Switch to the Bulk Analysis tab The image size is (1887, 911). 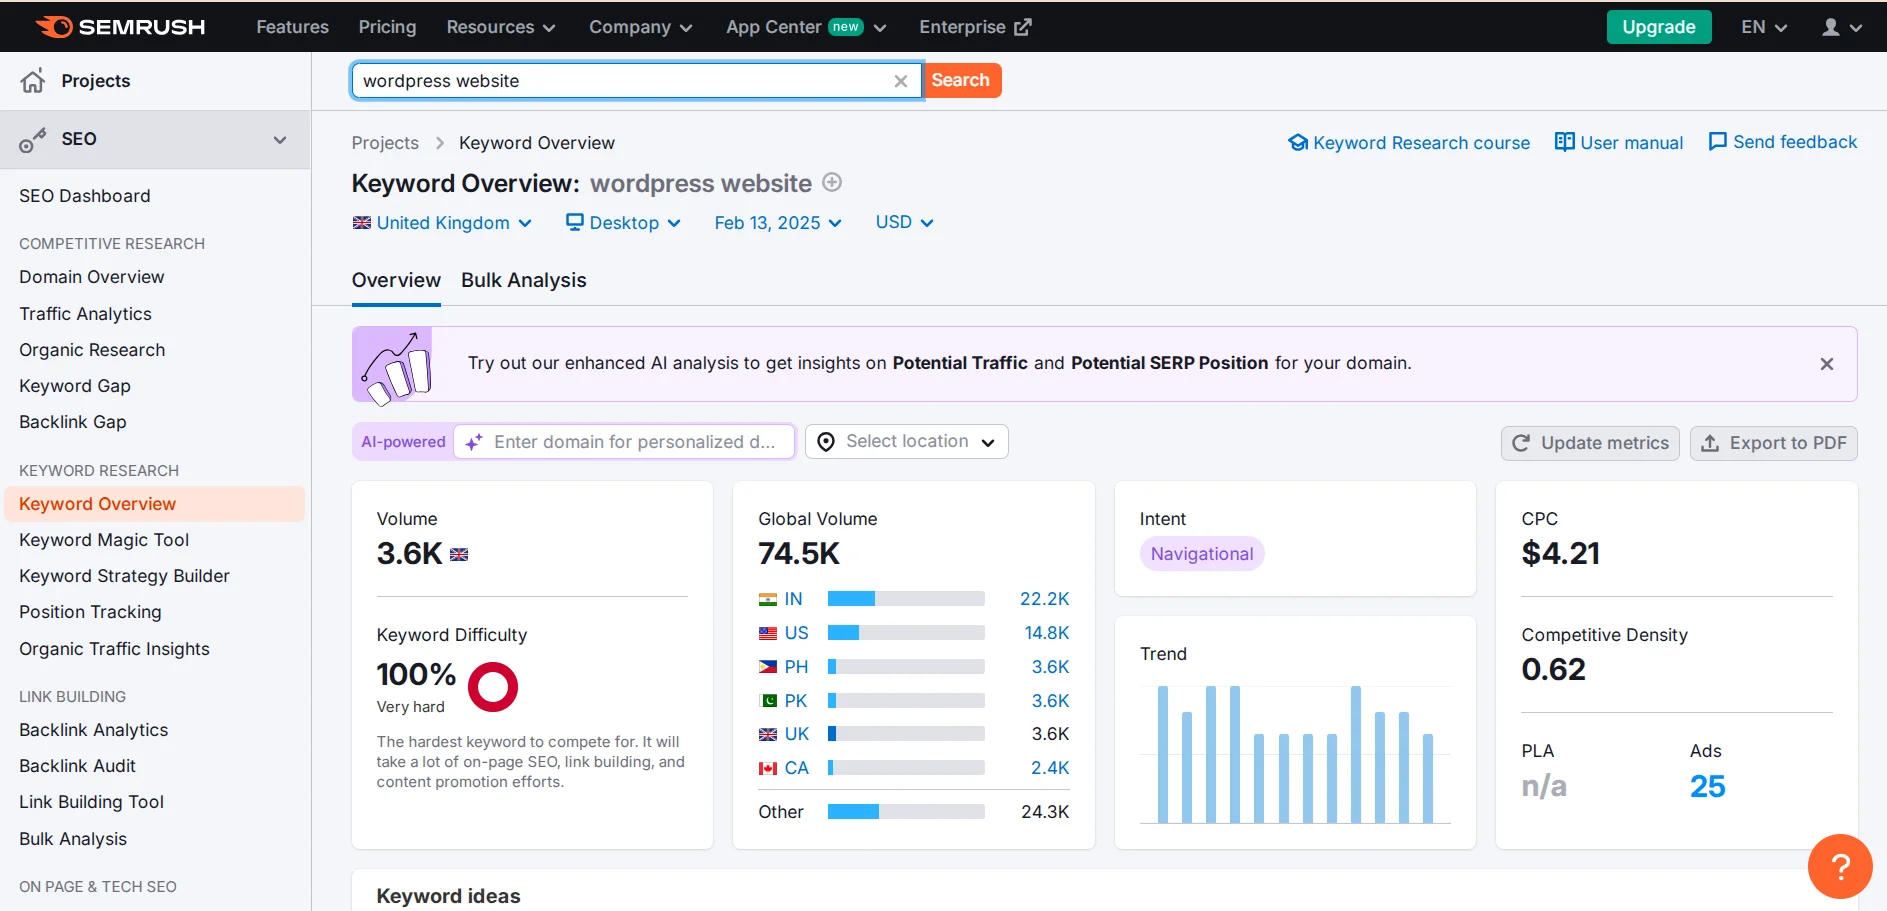tap(524, 281)
